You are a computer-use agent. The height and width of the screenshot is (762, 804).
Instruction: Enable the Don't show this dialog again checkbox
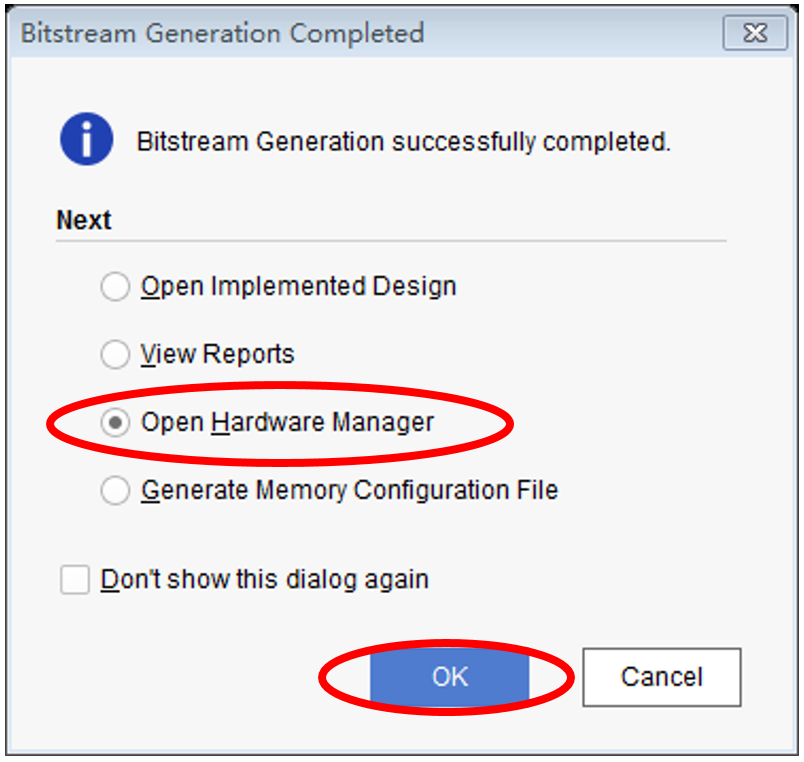75,580
